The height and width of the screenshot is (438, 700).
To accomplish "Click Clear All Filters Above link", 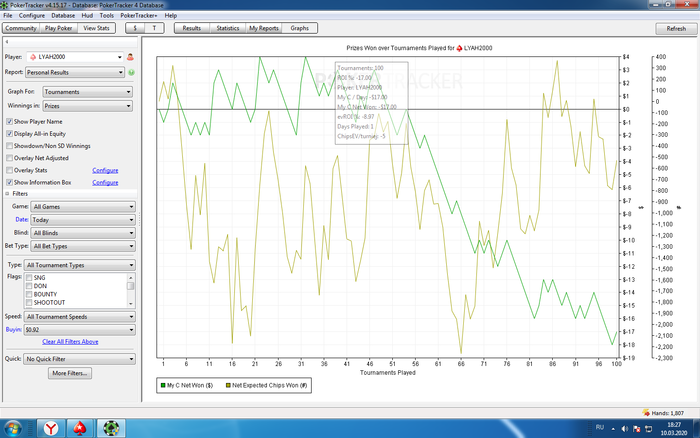I will click(70, 342).
